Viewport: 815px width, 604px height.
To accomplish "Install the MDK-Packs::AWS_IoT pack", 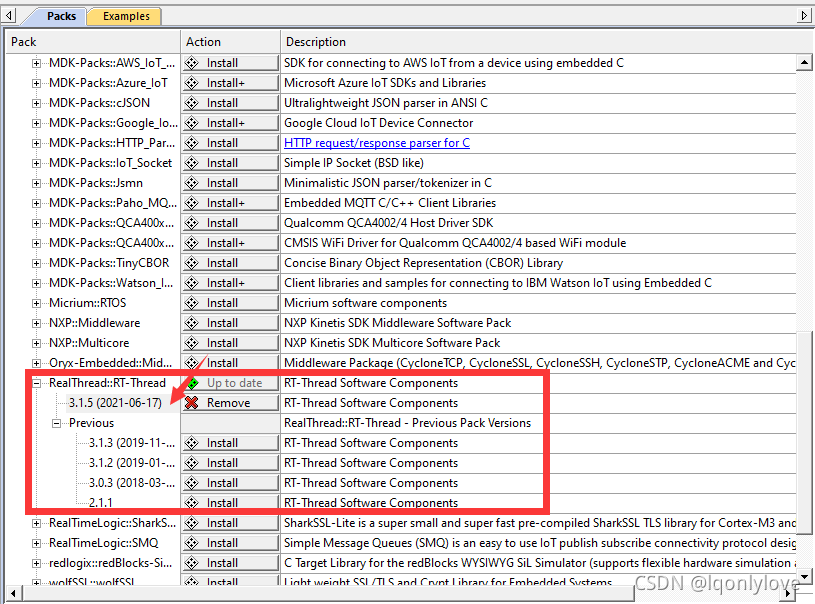I will (230, 63).
